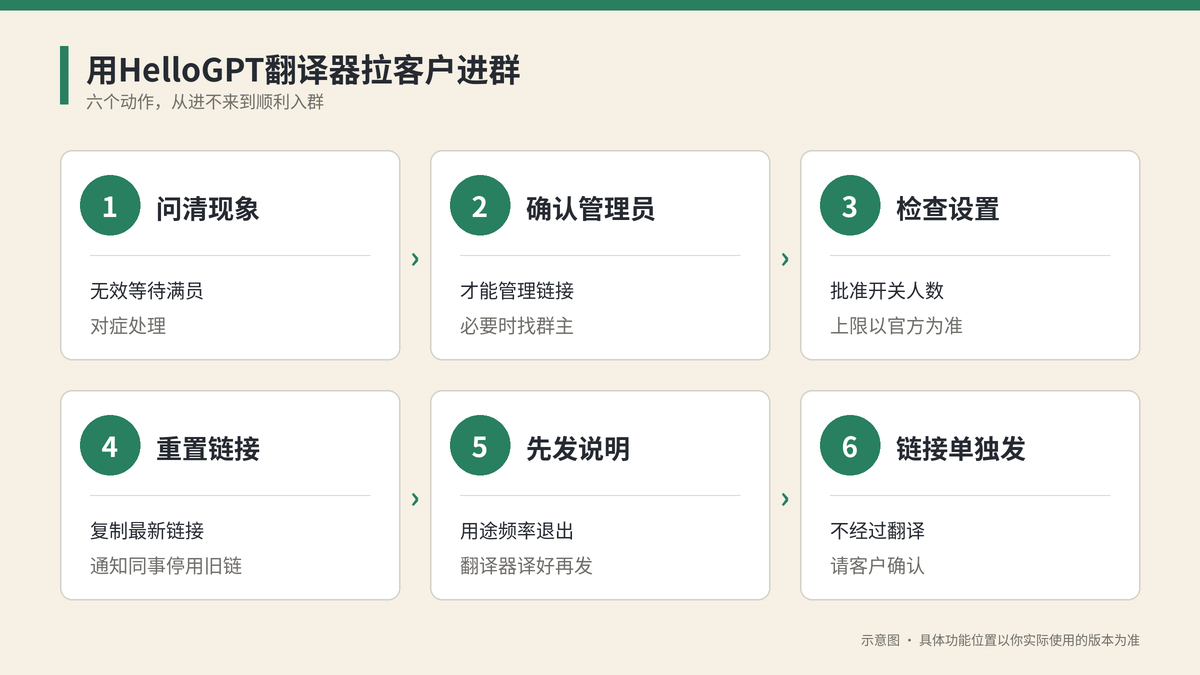1200x675 pixels.
Task: Click the footnote 示意图 · 具体功能位置以你实际使用的版本为准
Action: (x=1000, y=640)
